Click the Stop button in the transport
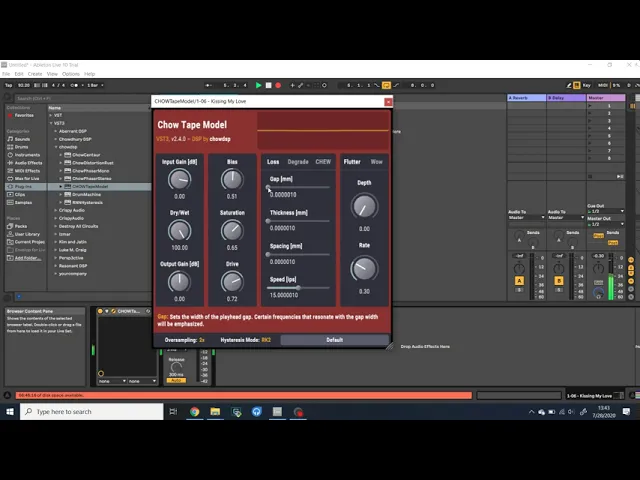Image resolution: width=640 pixels, height=480 pixels. pos(269,85)
